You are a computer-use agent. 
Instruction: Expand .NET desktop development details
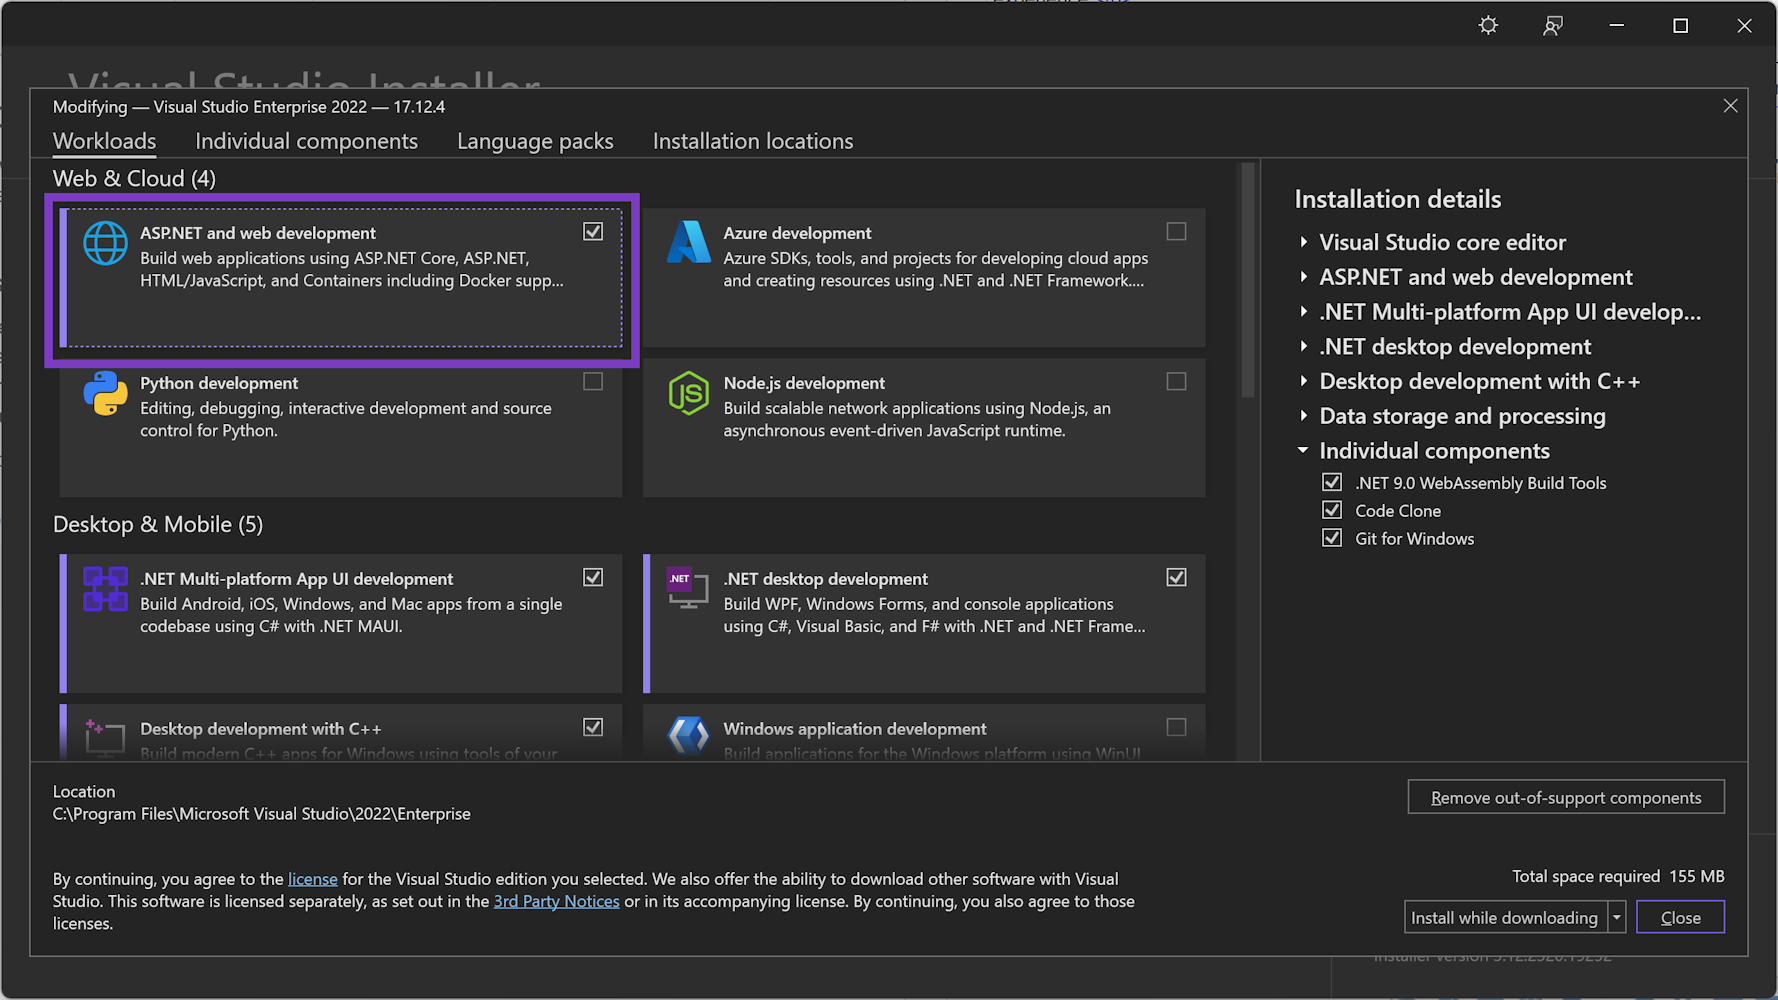pyautogui.click(x=1303, y=346)
